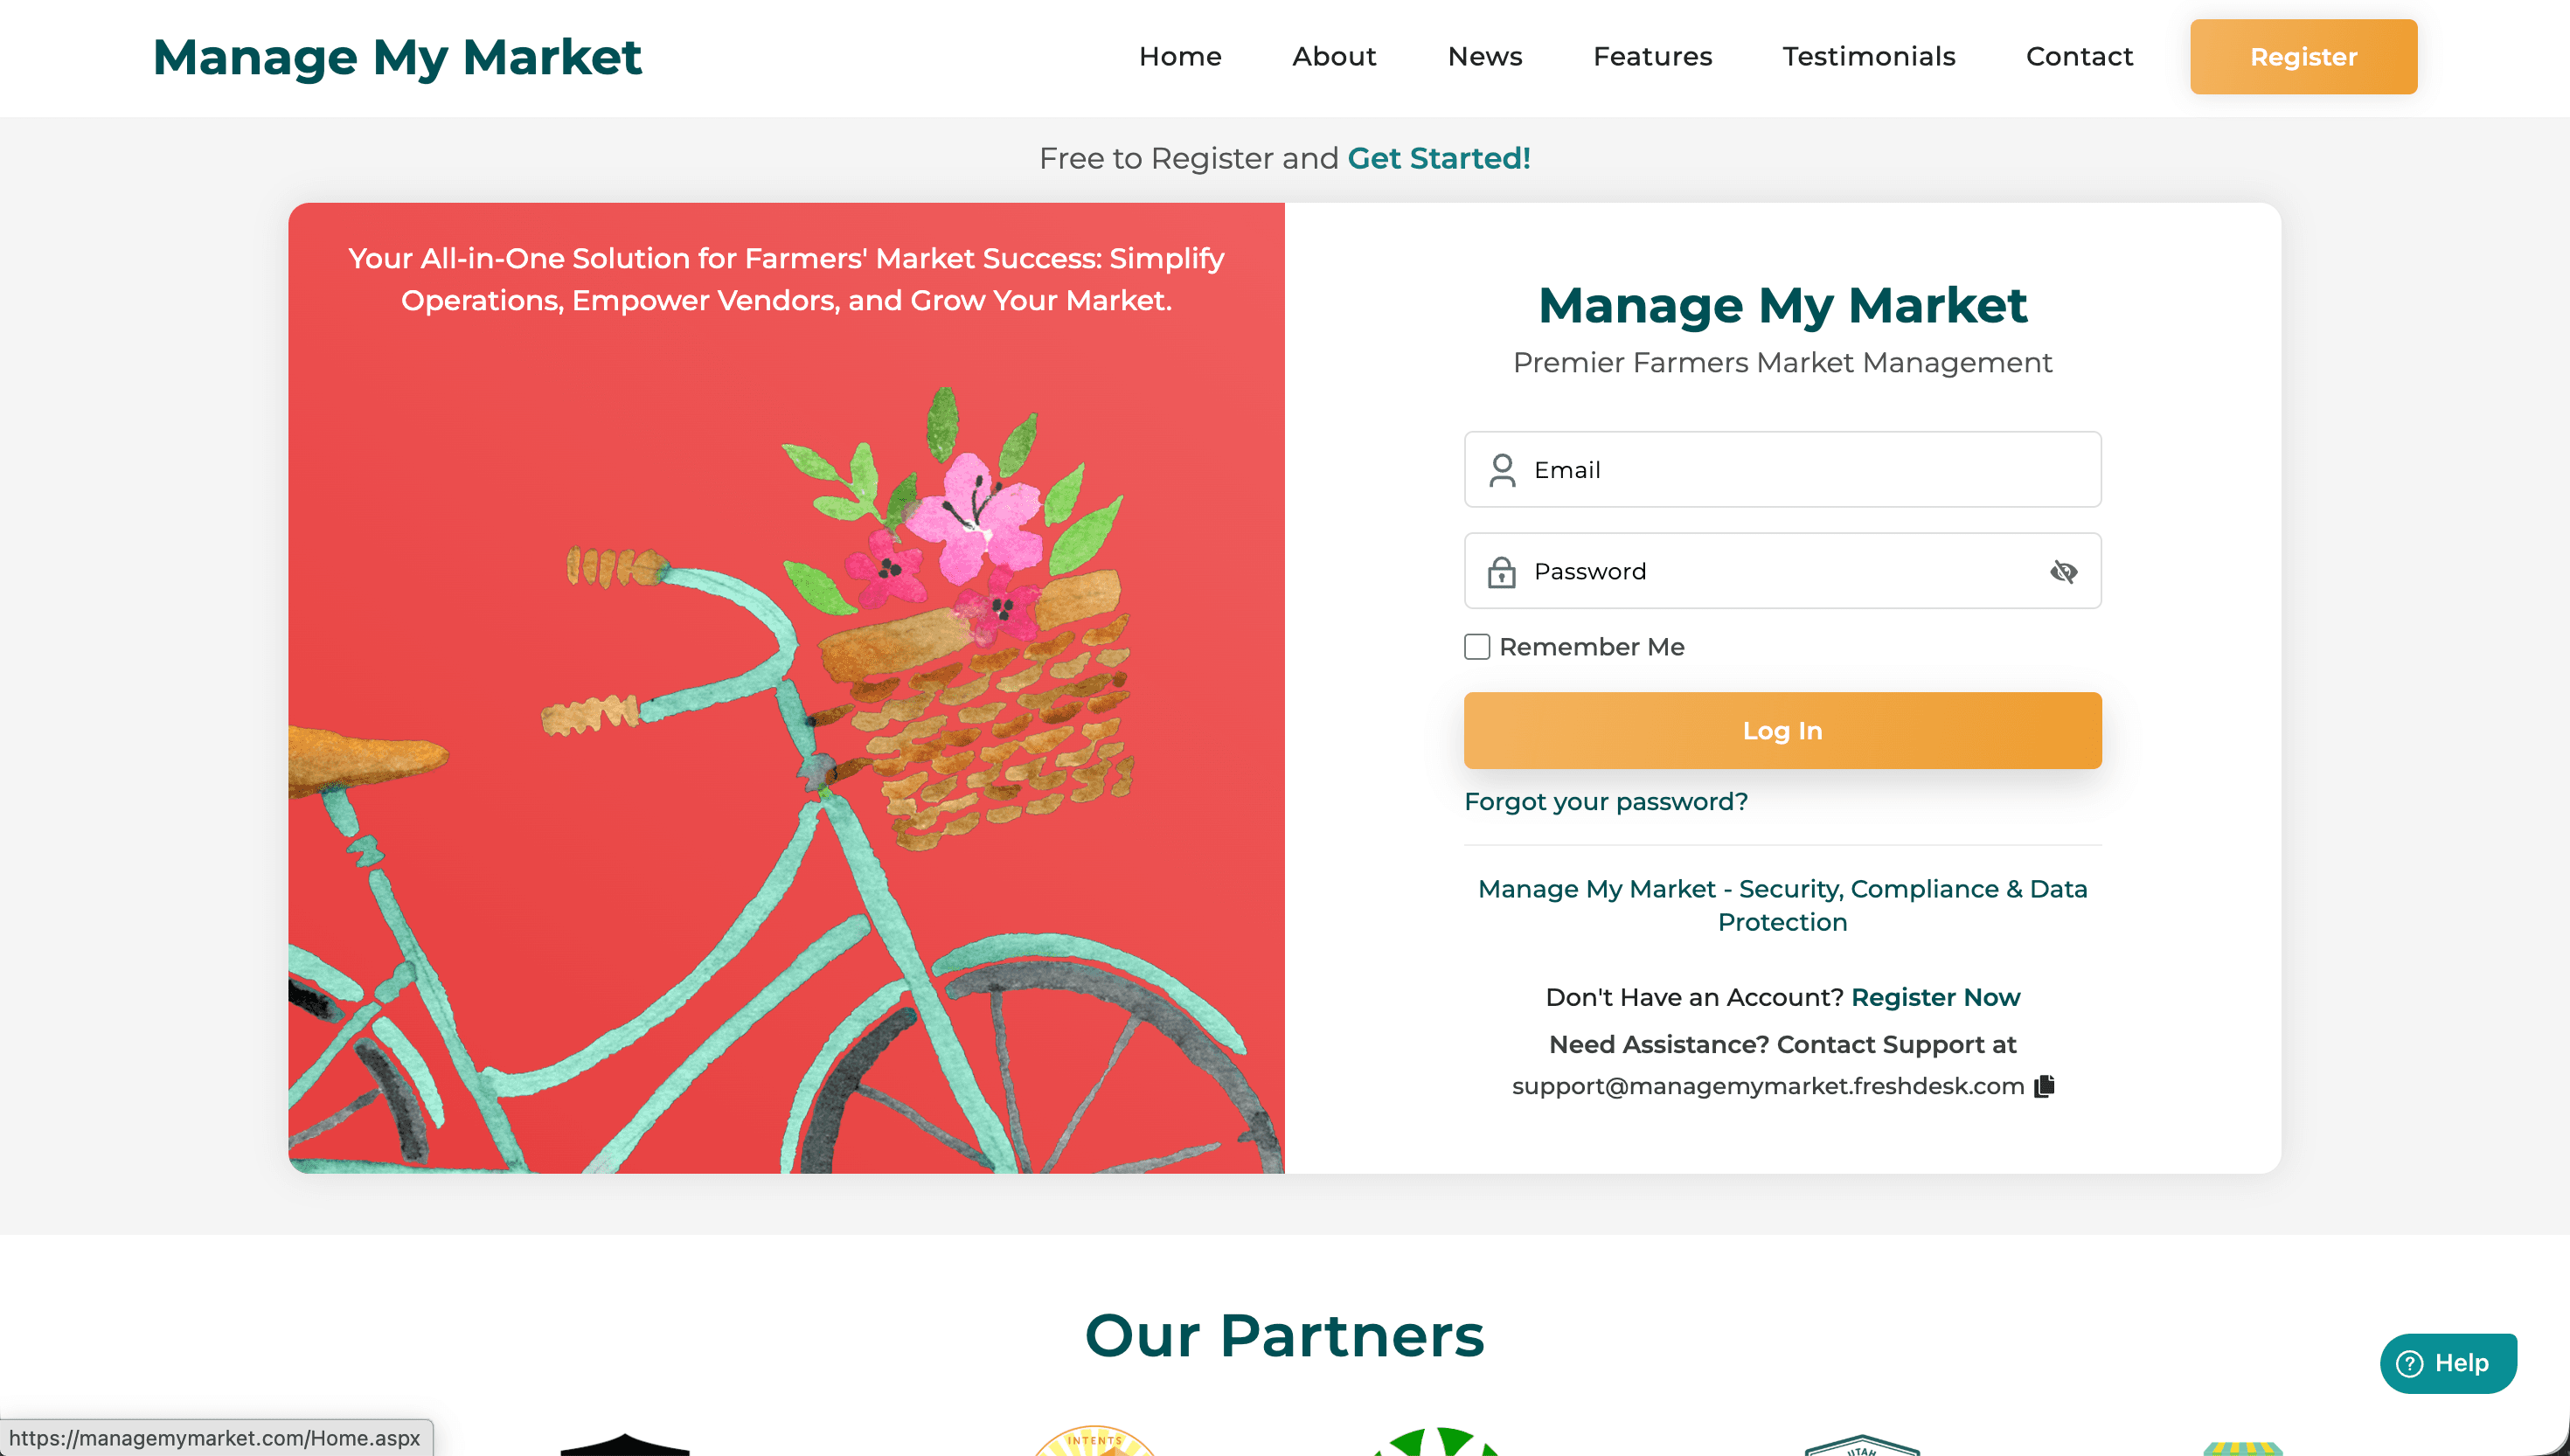Image resolution: width=2570 pixels, height=1456 pixels.
Task: Click inside the Email input field
Action: click(1782, 469)
